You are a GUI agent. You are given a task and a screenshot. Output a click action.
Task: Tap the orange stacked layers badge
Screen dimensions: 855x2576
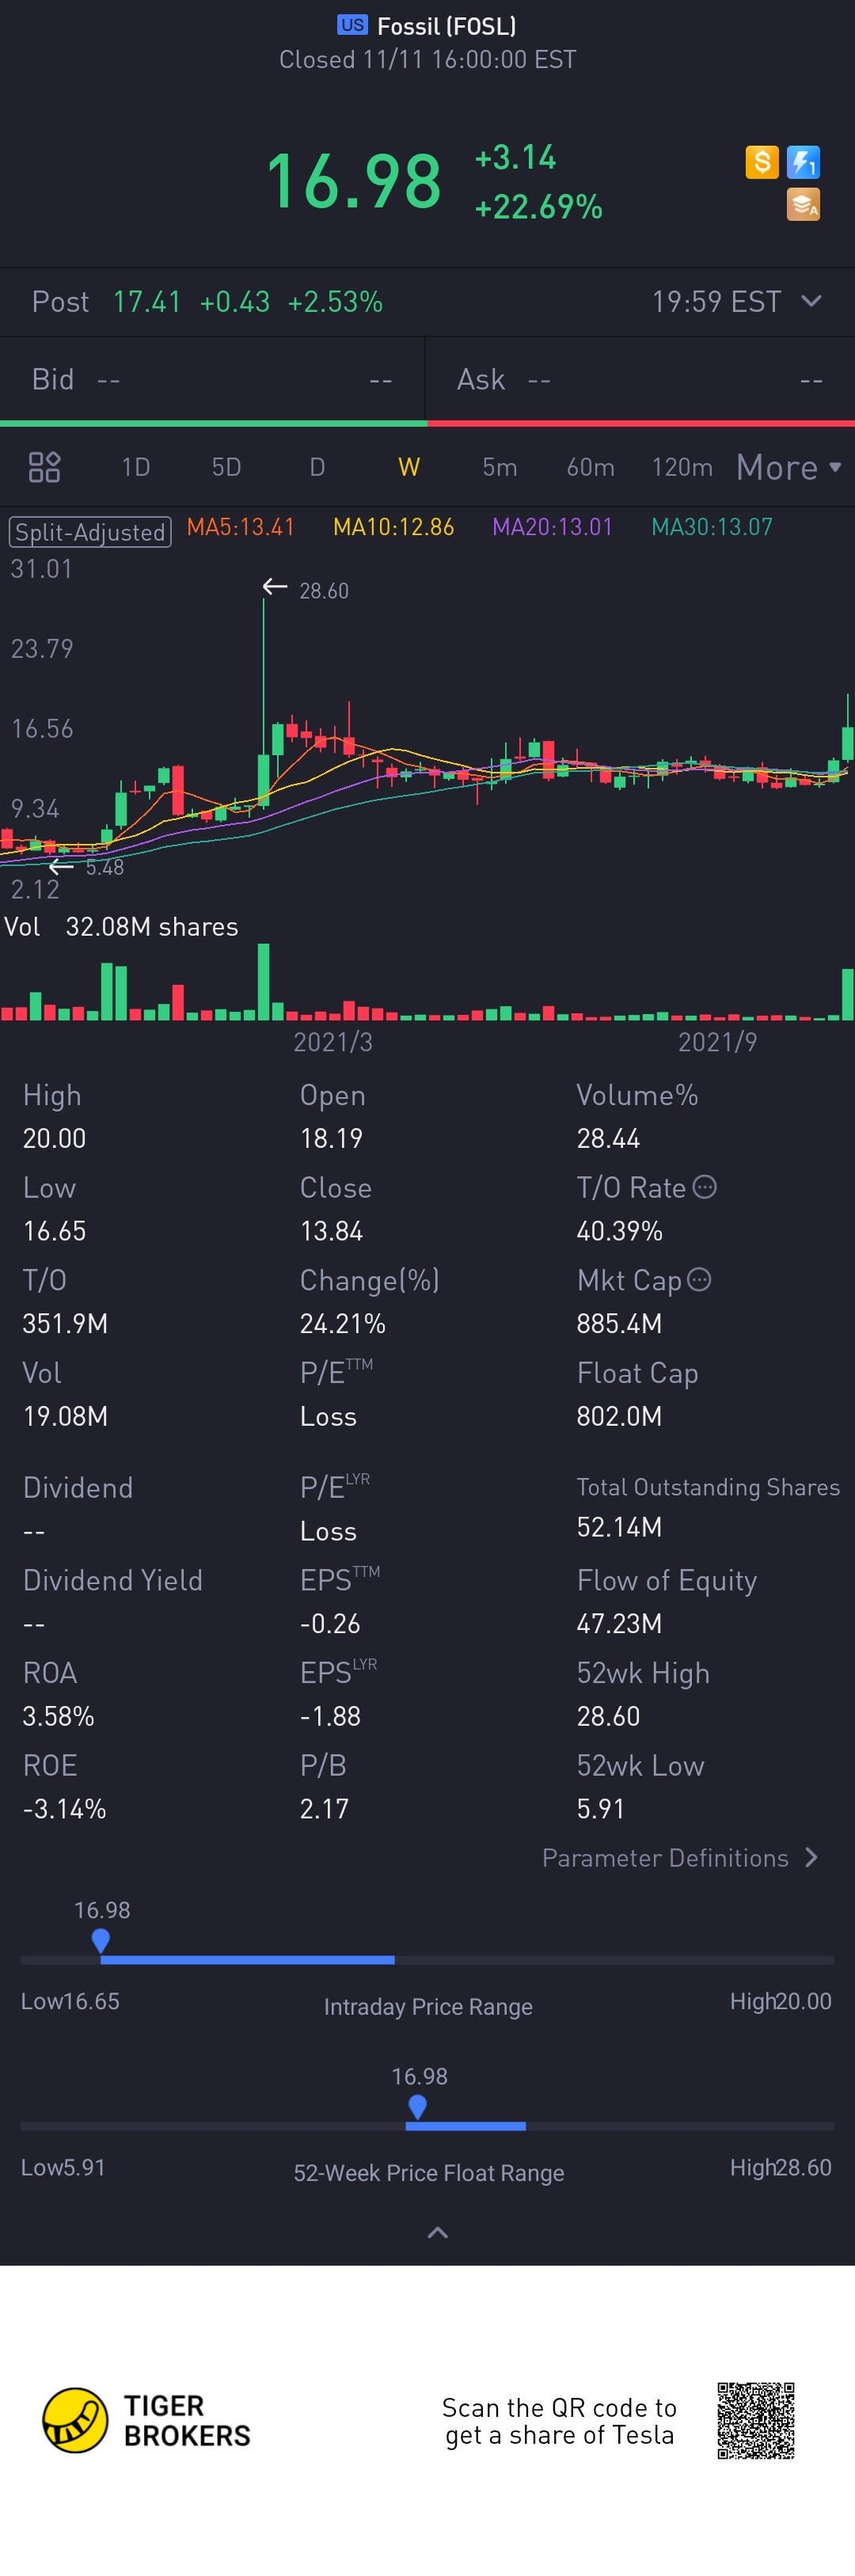(x=803, y=204)
